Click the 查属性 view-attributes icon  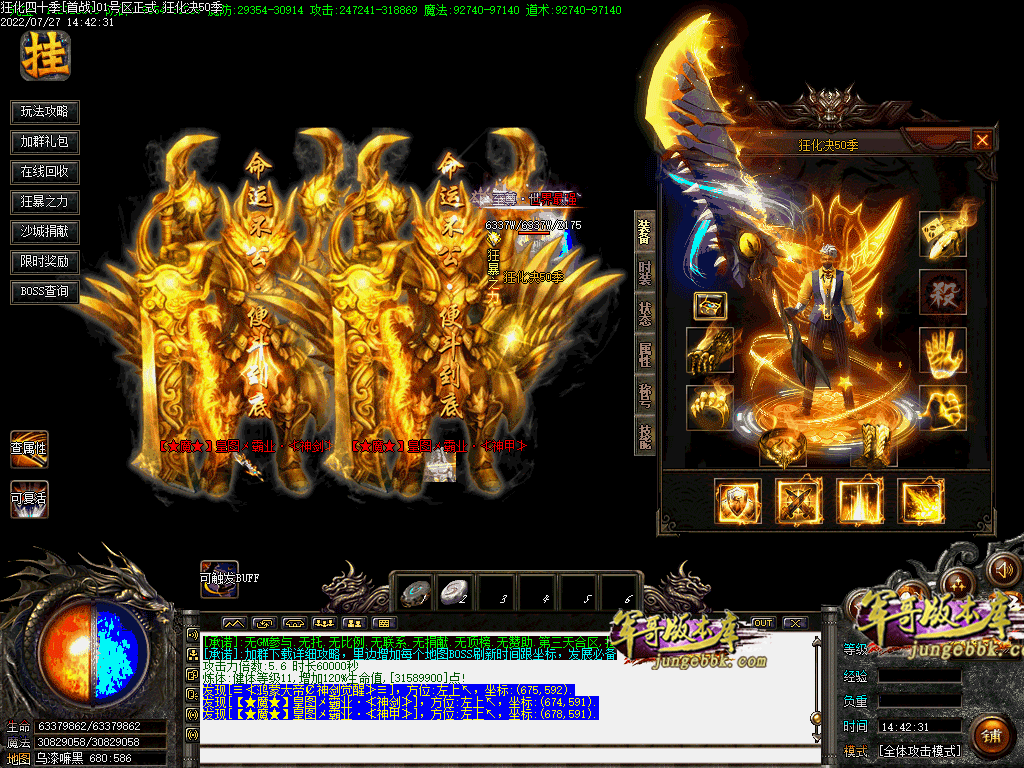(x=29, y=449)
